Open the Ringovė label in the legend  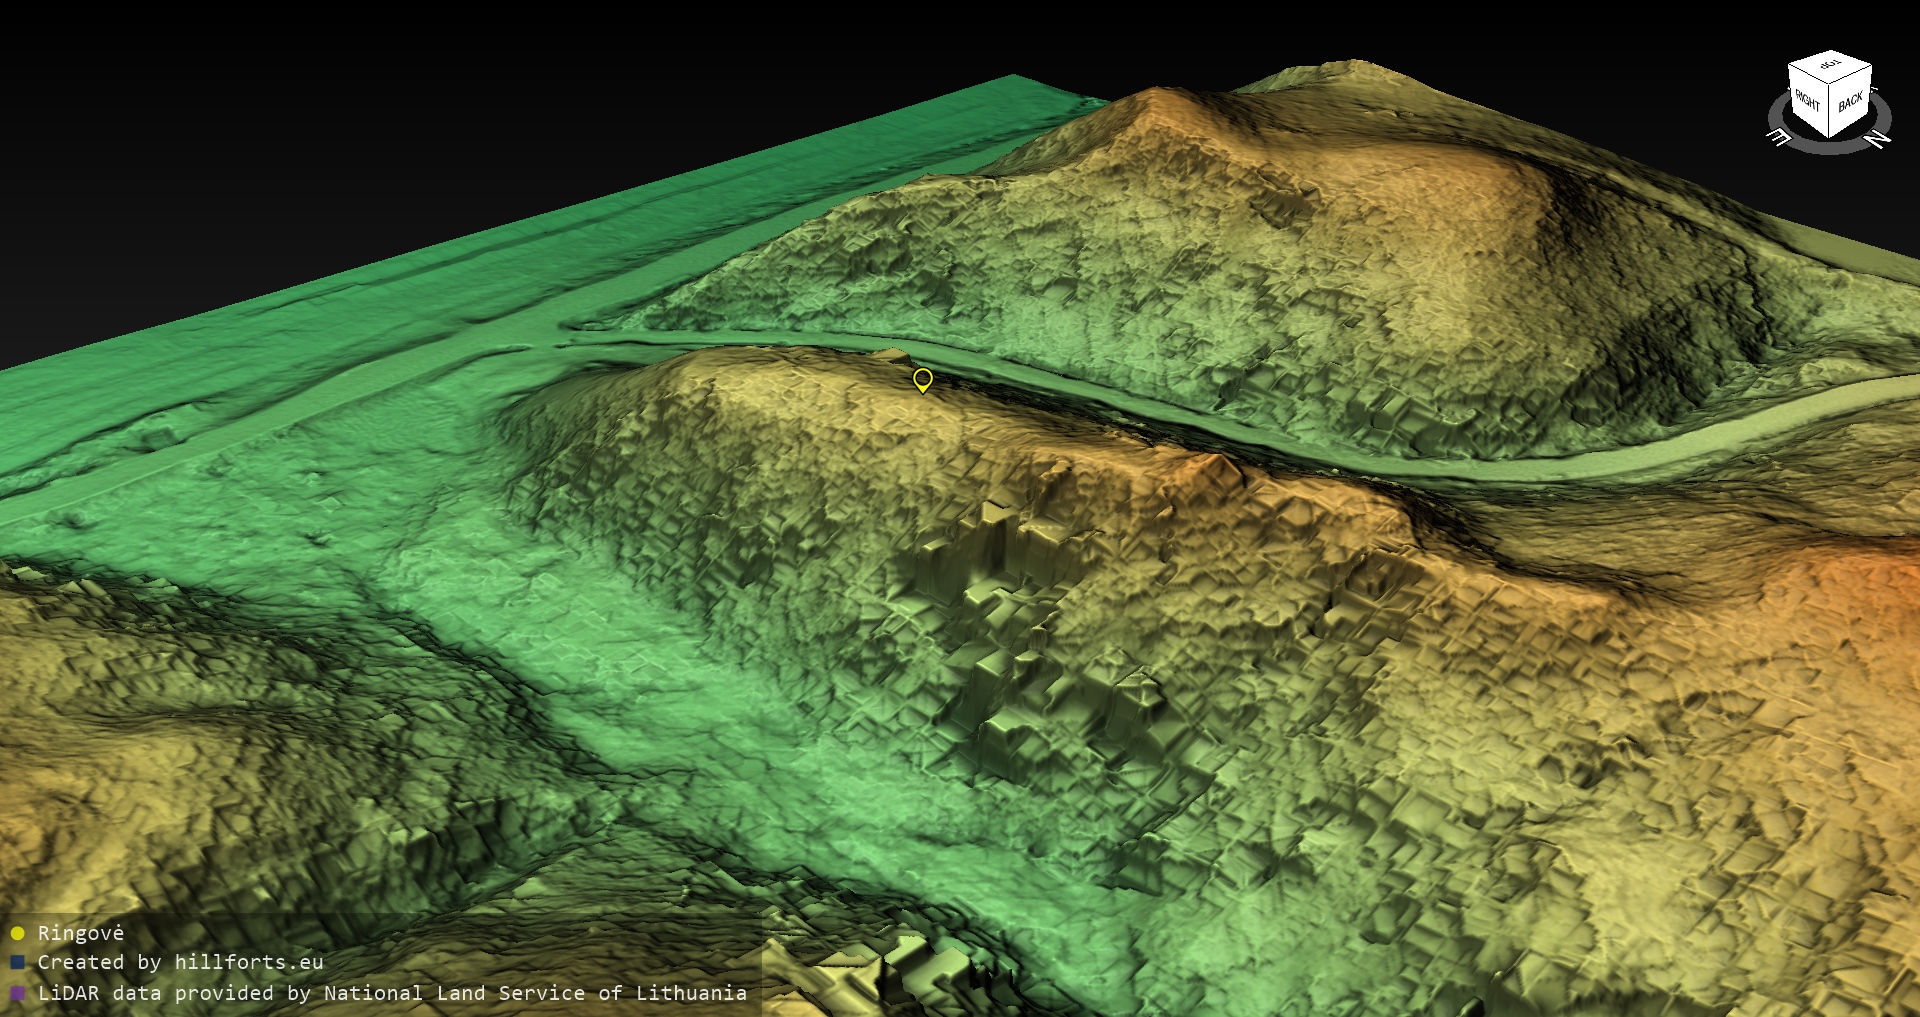pos(81,933)
